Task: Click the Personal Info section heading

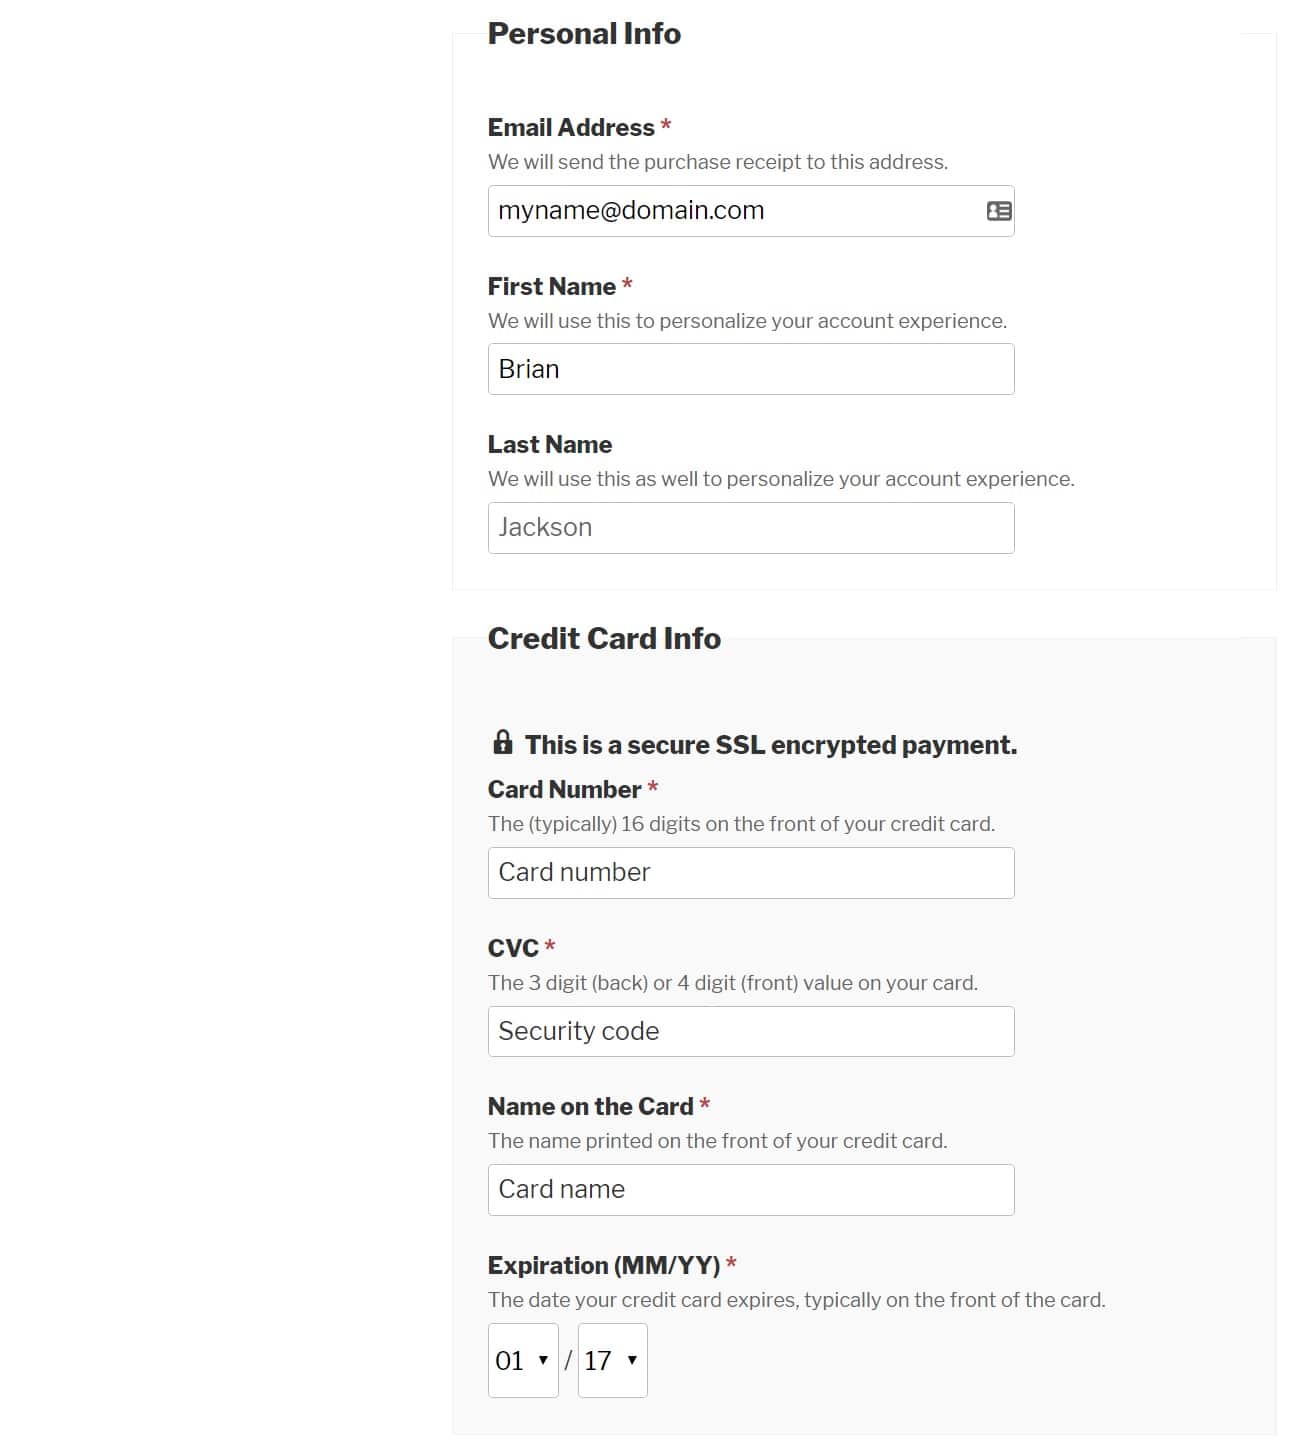Action: tap(584, 33)
